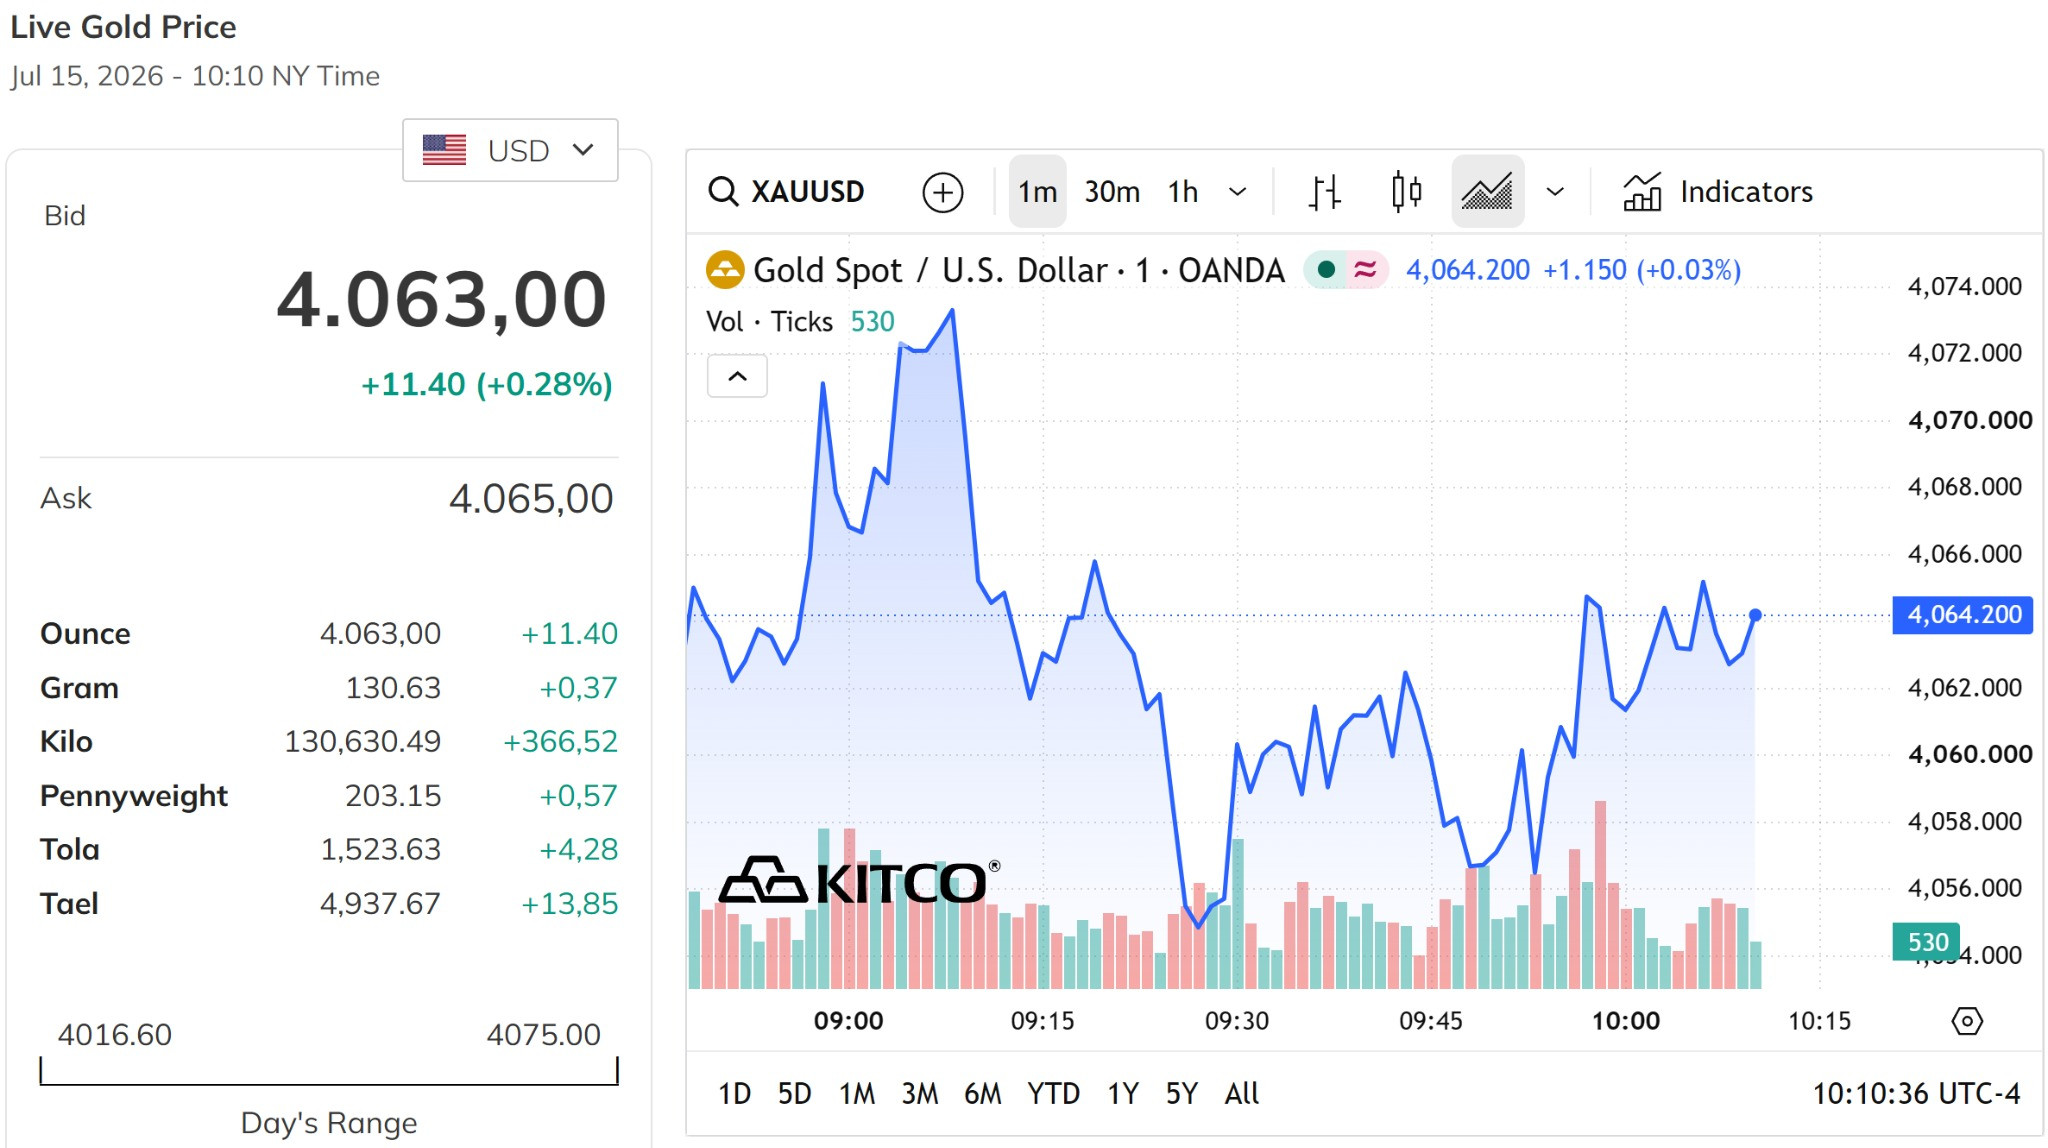2048x1148 pixels.
Task: Open chart settings hexagon icon
Action: (1966, 1021)
